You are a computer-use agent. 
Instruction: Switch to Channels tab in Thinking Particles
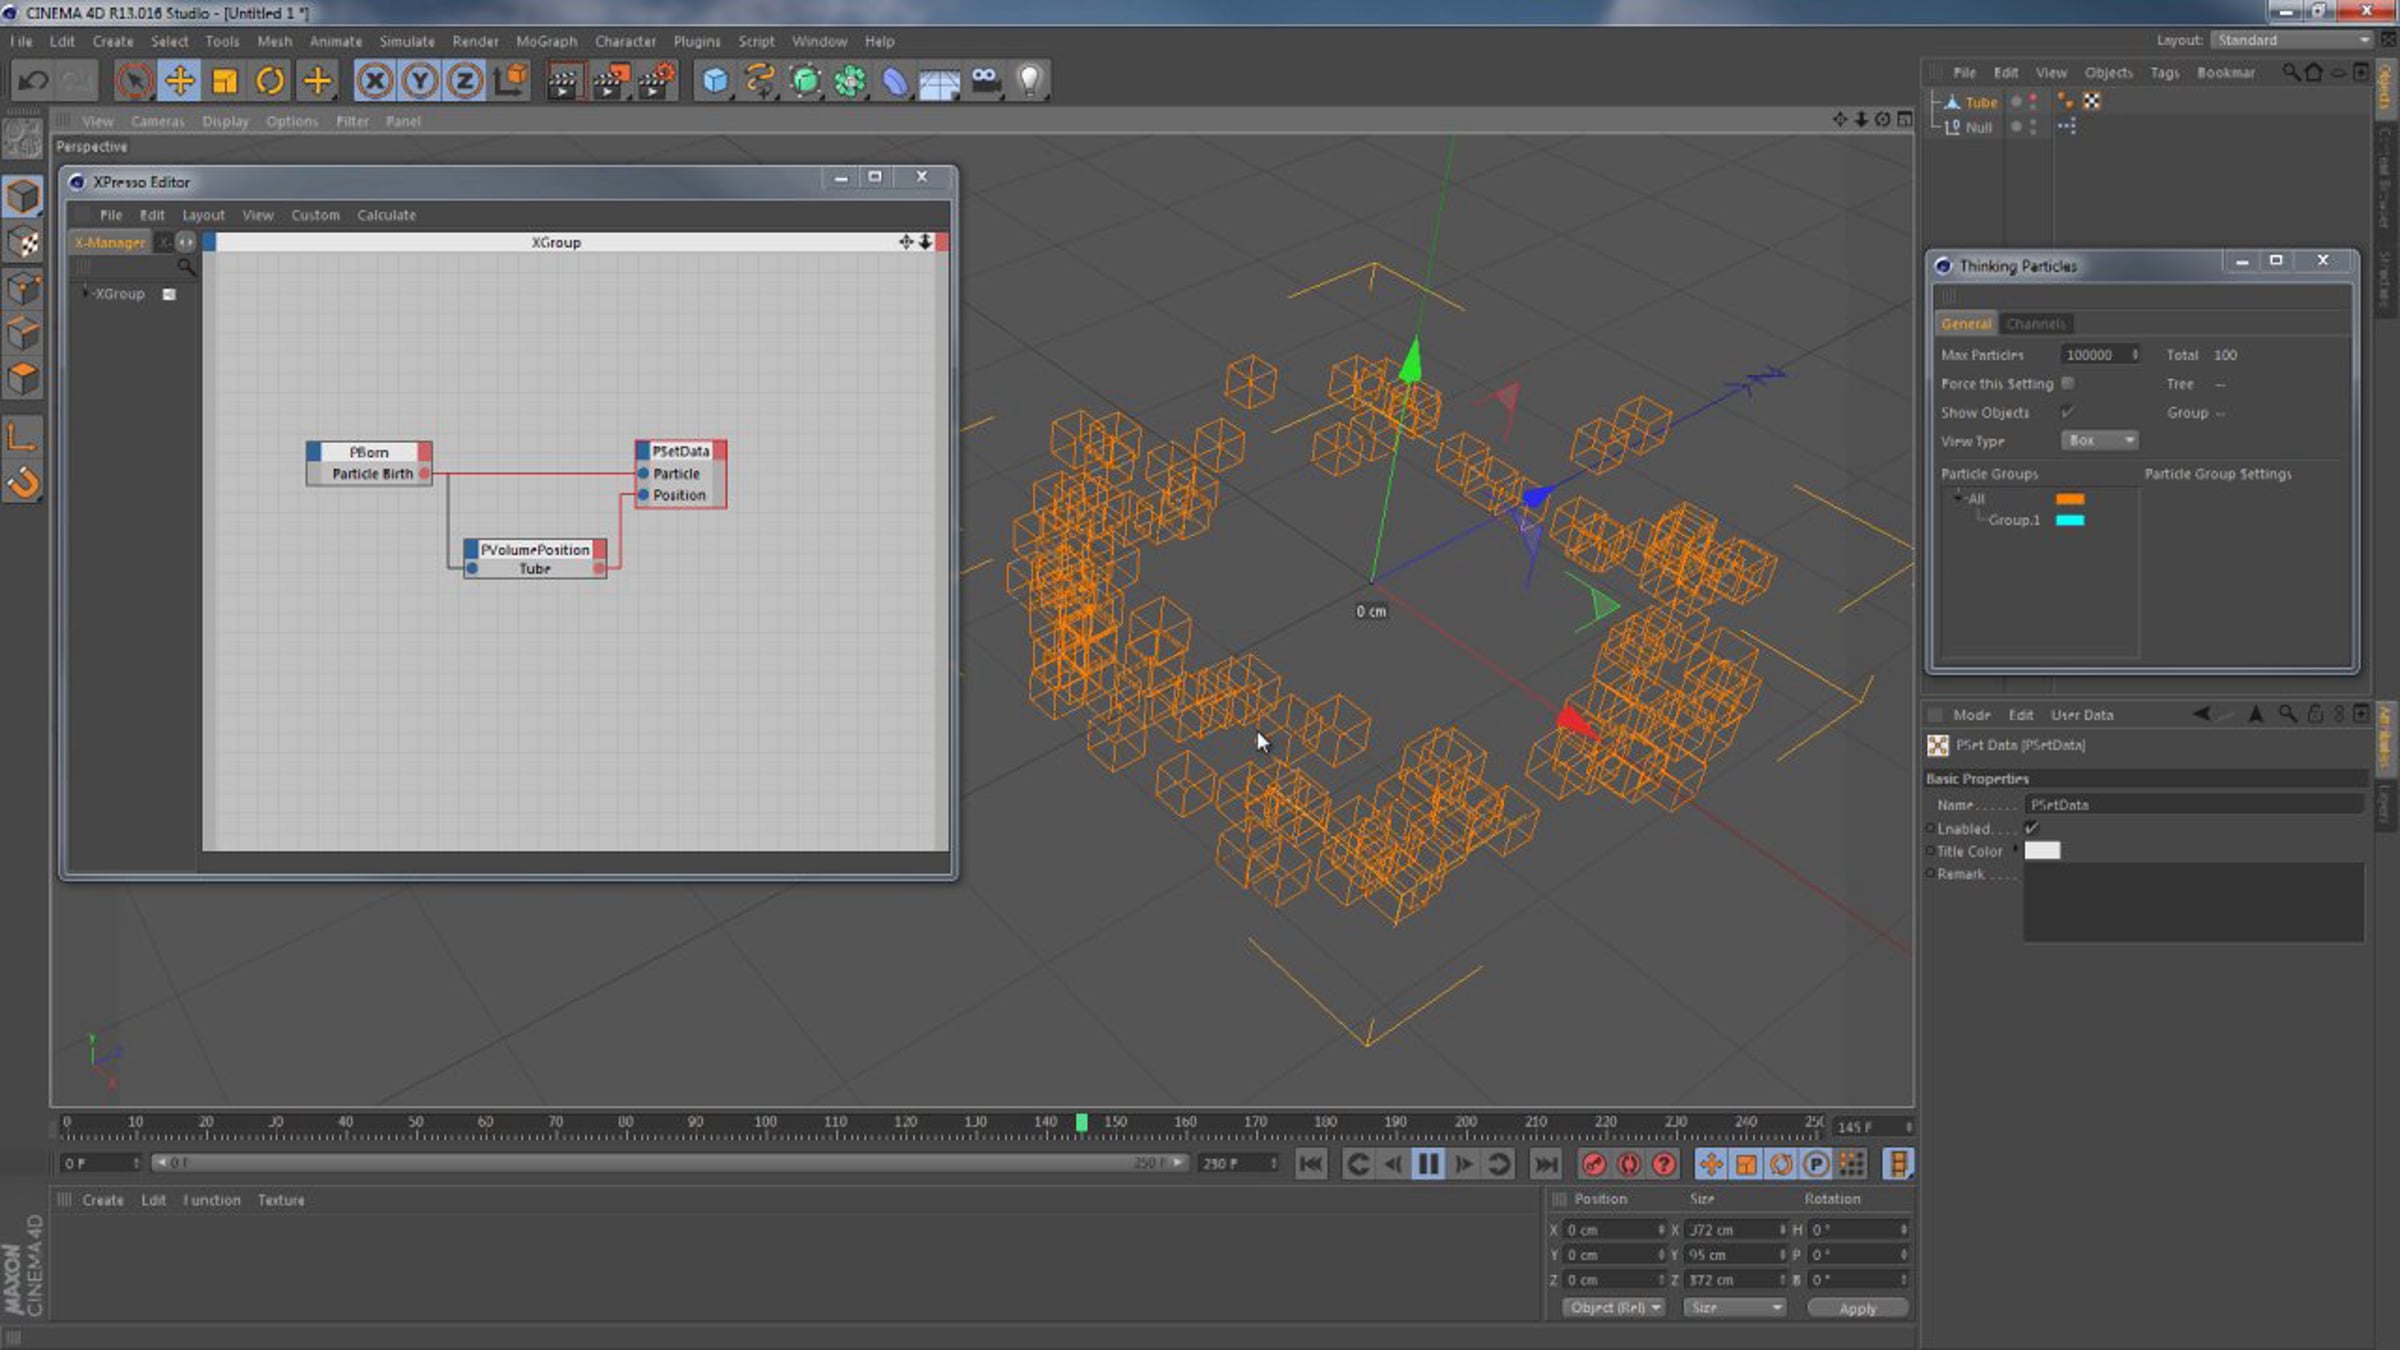[2036, 324]
